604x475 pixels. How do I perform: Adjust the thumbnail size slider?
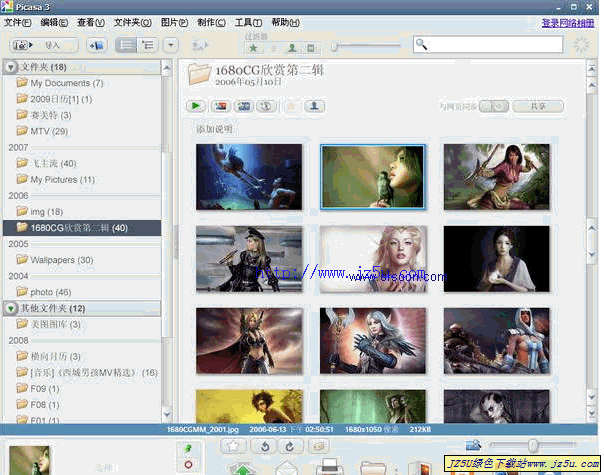(533, 445)
